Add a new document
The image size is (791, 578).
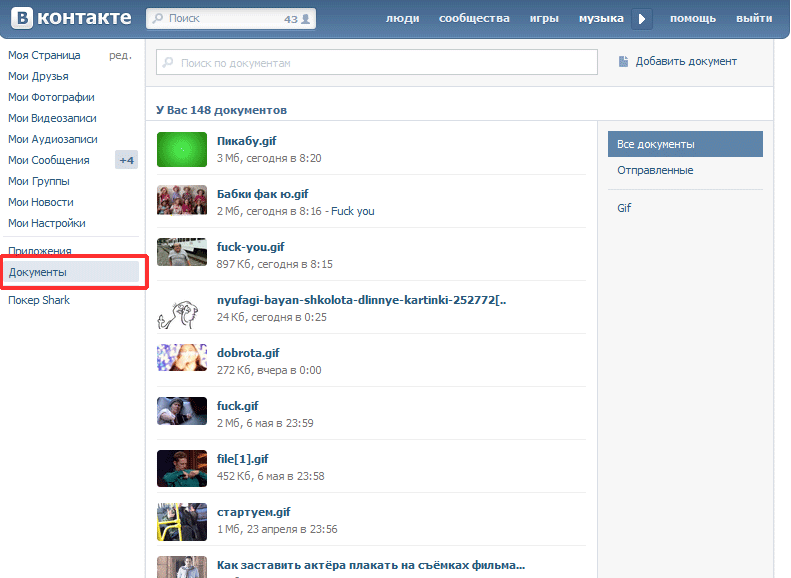click(685, 62)
